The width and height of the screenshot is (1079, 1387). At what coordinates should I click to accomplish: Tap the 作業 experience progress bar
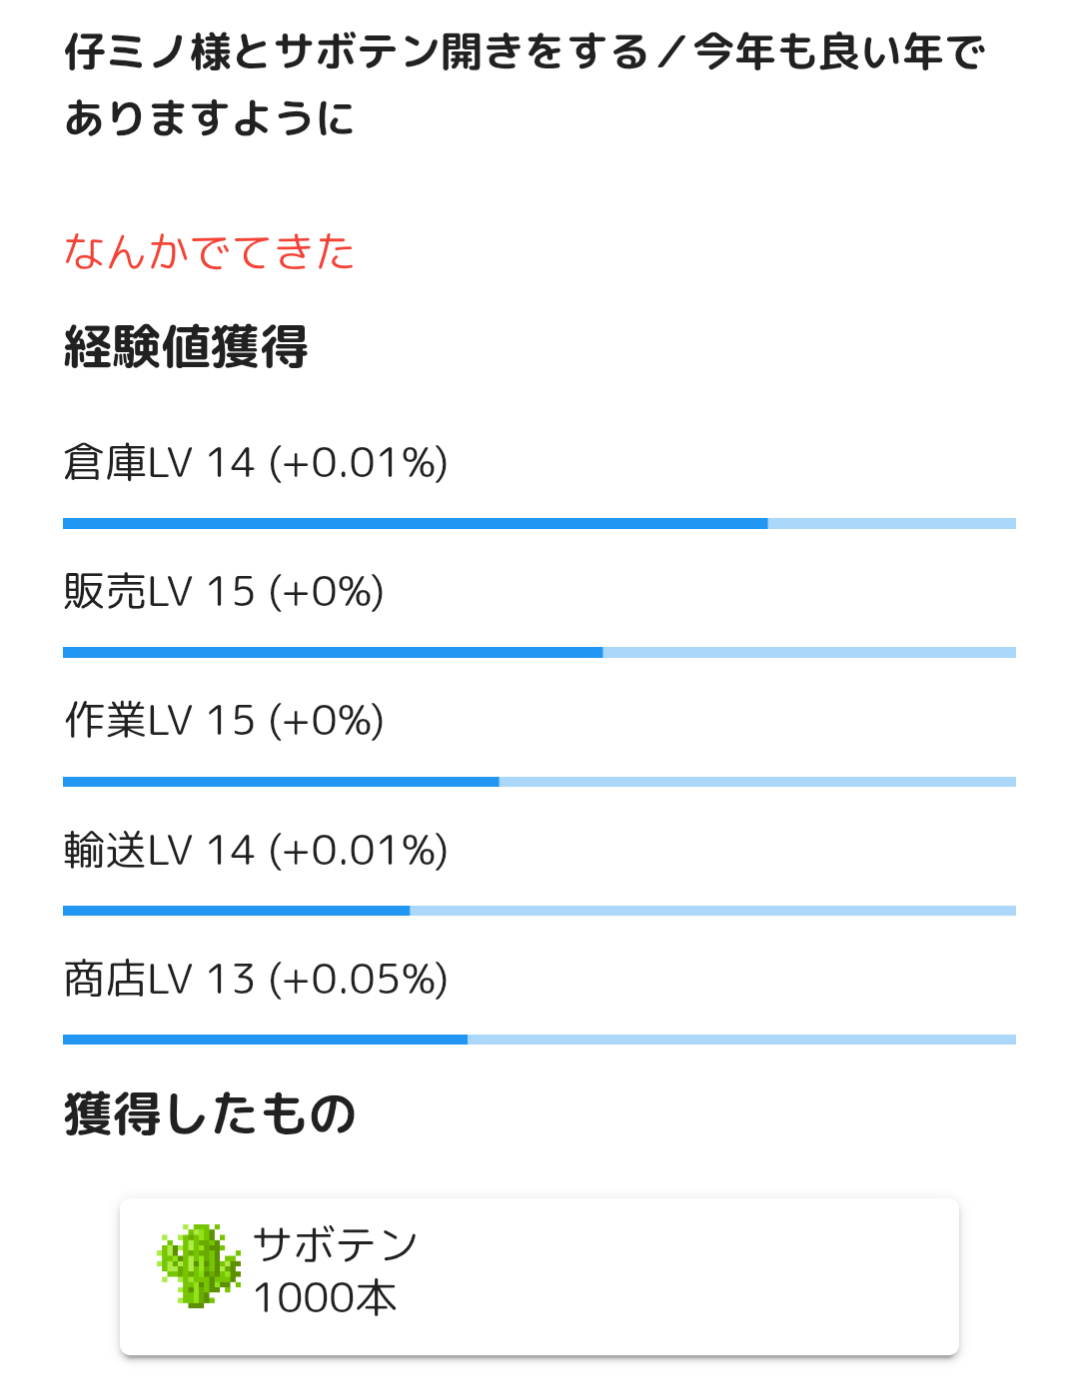tap(539, 782)
